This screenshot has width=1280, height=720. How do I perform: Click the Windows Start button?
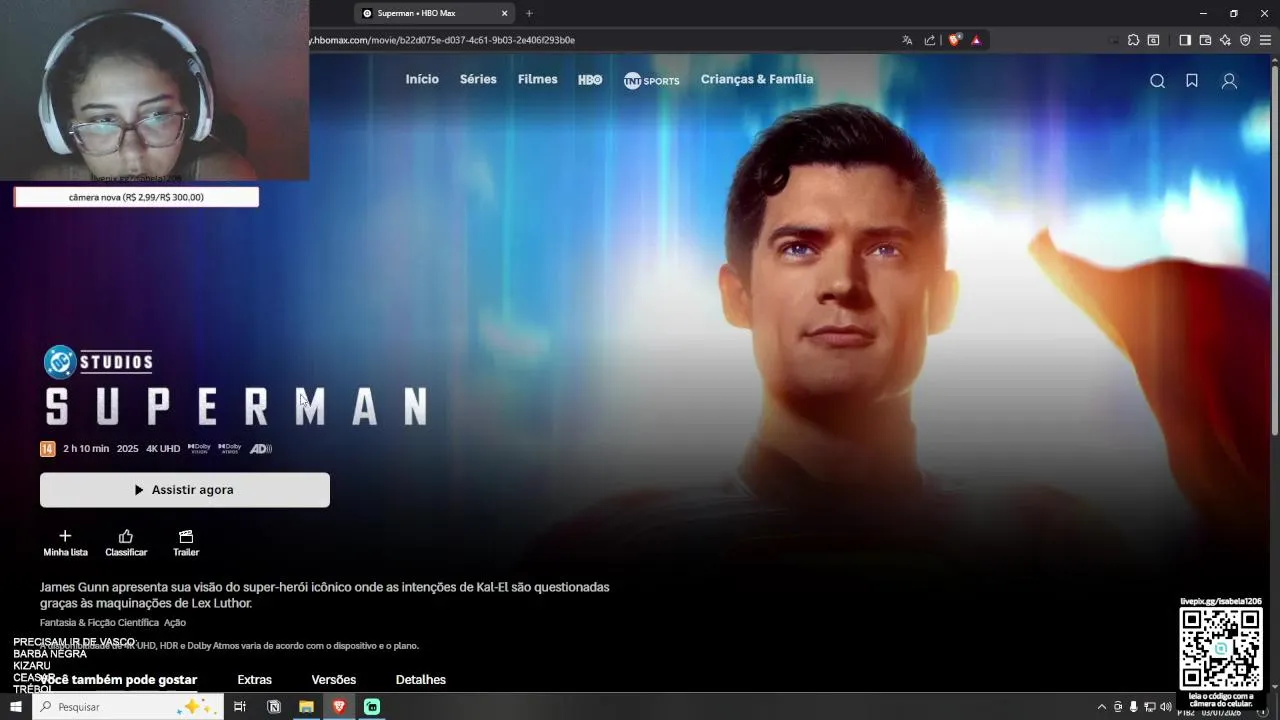coord(16,707)
